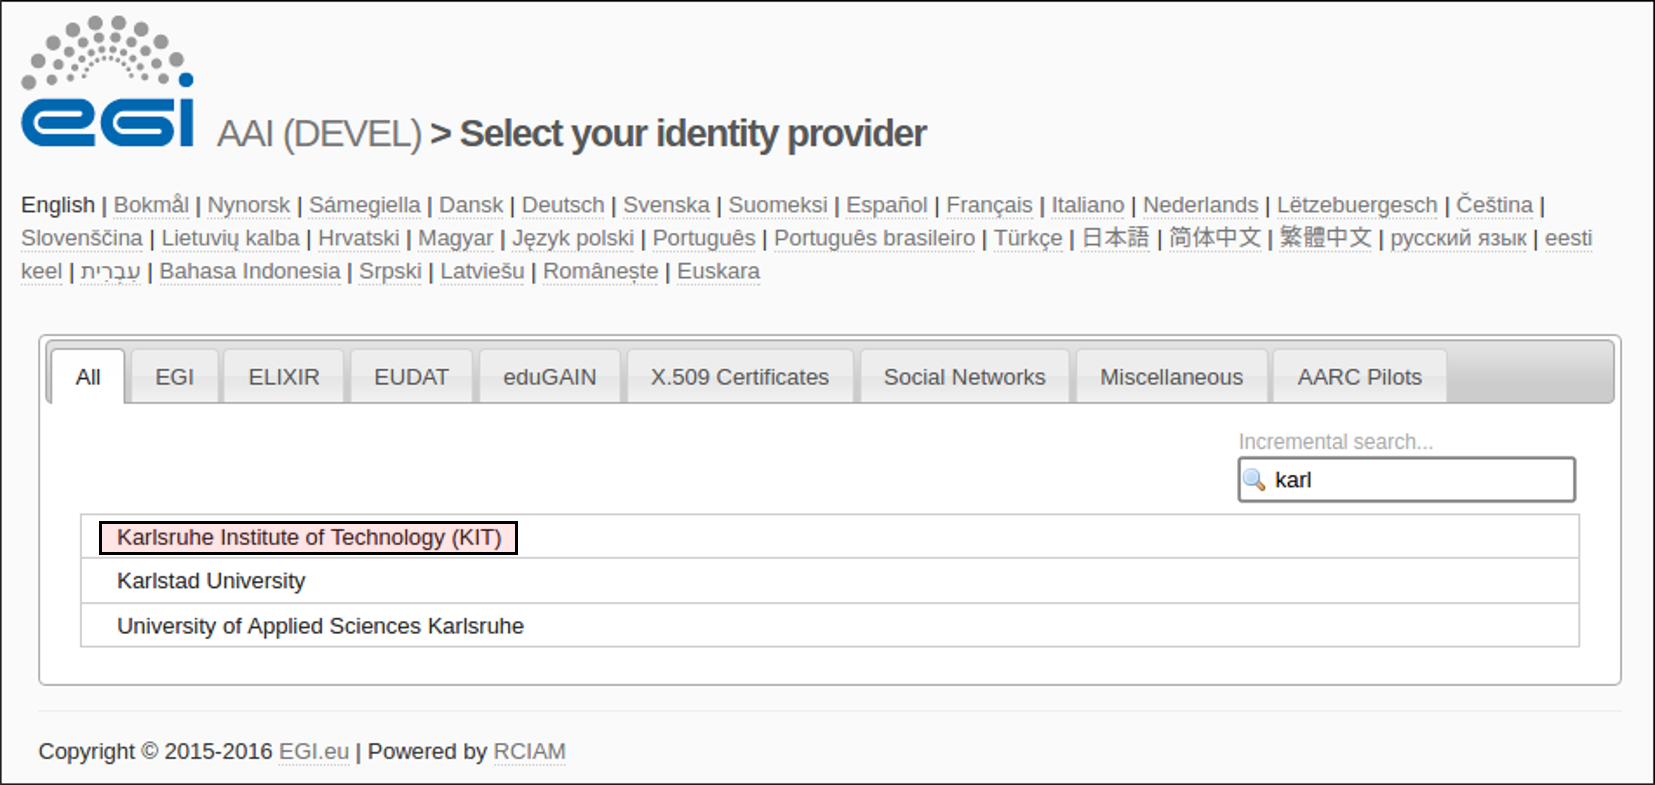This screenshot has width=1655, height=785.
Task: Click the incremental search field
Action: tap(1407, 480)
